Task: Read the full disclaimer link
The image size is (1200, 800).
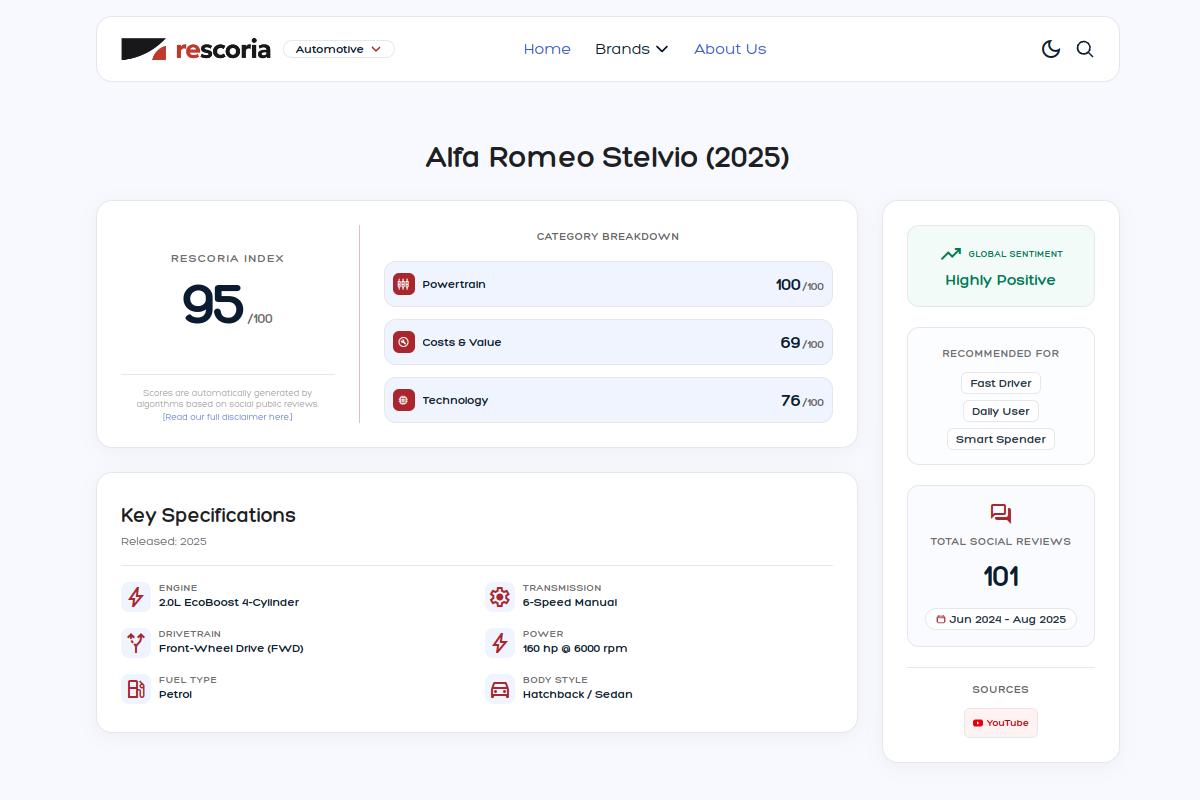Action: [x=228, y=417]
